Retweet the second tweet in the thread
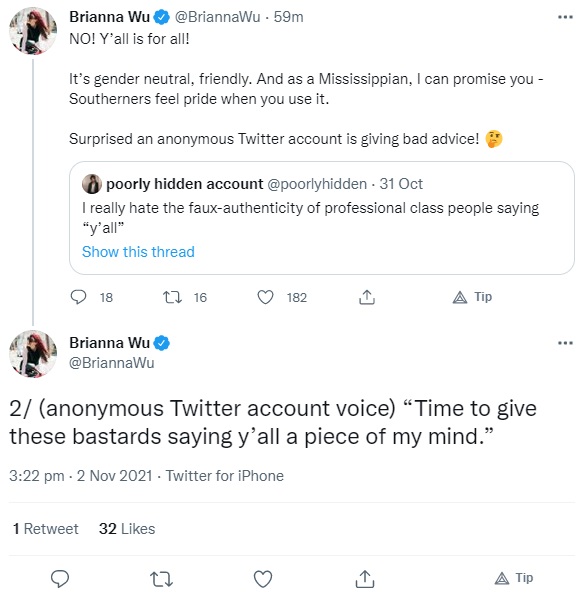 tap(161, 579)
